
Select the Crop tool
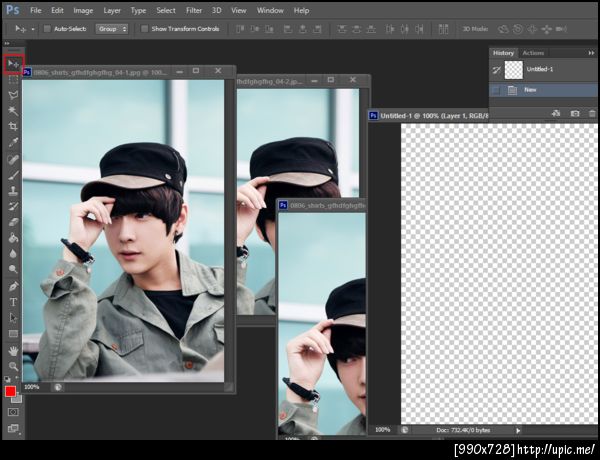tap(13, 127)
